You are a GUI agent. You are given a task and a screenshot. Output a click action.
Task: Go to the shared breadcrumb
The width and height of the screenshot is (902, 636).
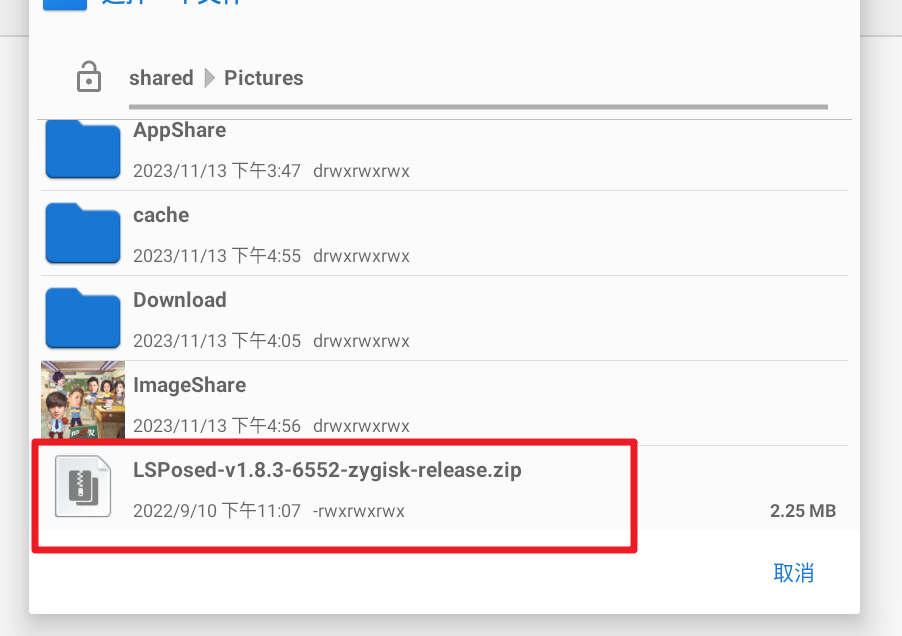click(161, 78)
